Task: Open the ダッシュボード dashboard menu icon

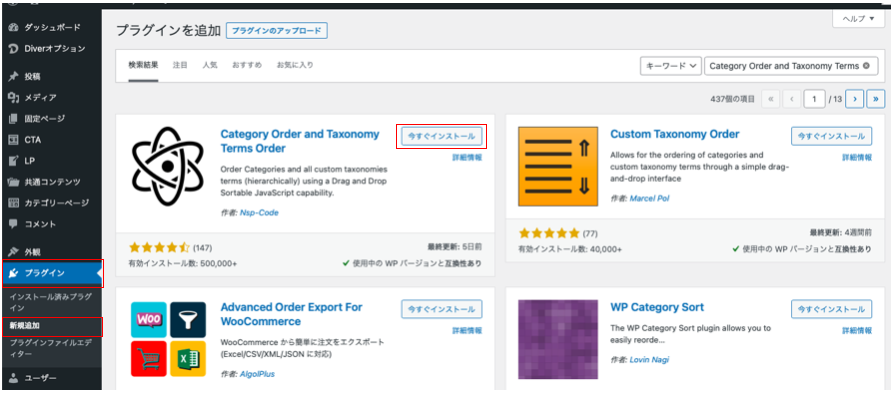Action: (14, 27)
